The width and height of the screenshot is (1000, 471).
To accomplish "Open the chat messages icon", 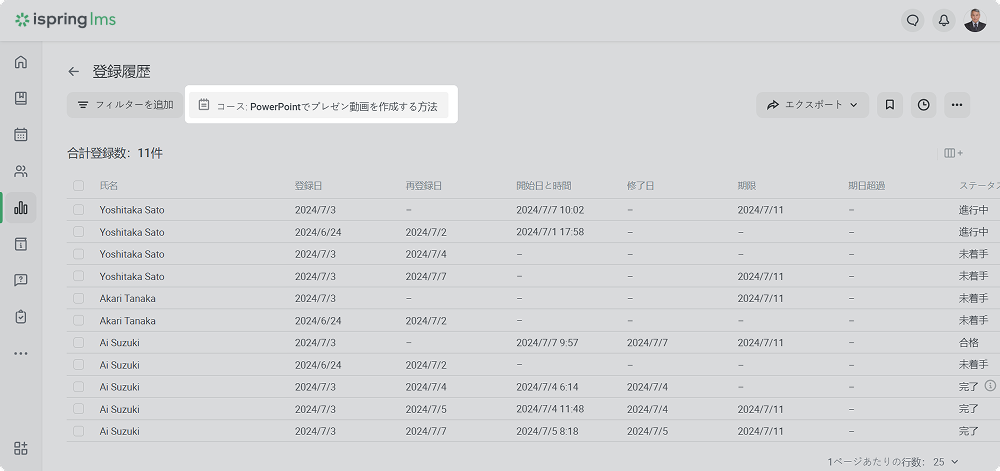I will point(912,20).
